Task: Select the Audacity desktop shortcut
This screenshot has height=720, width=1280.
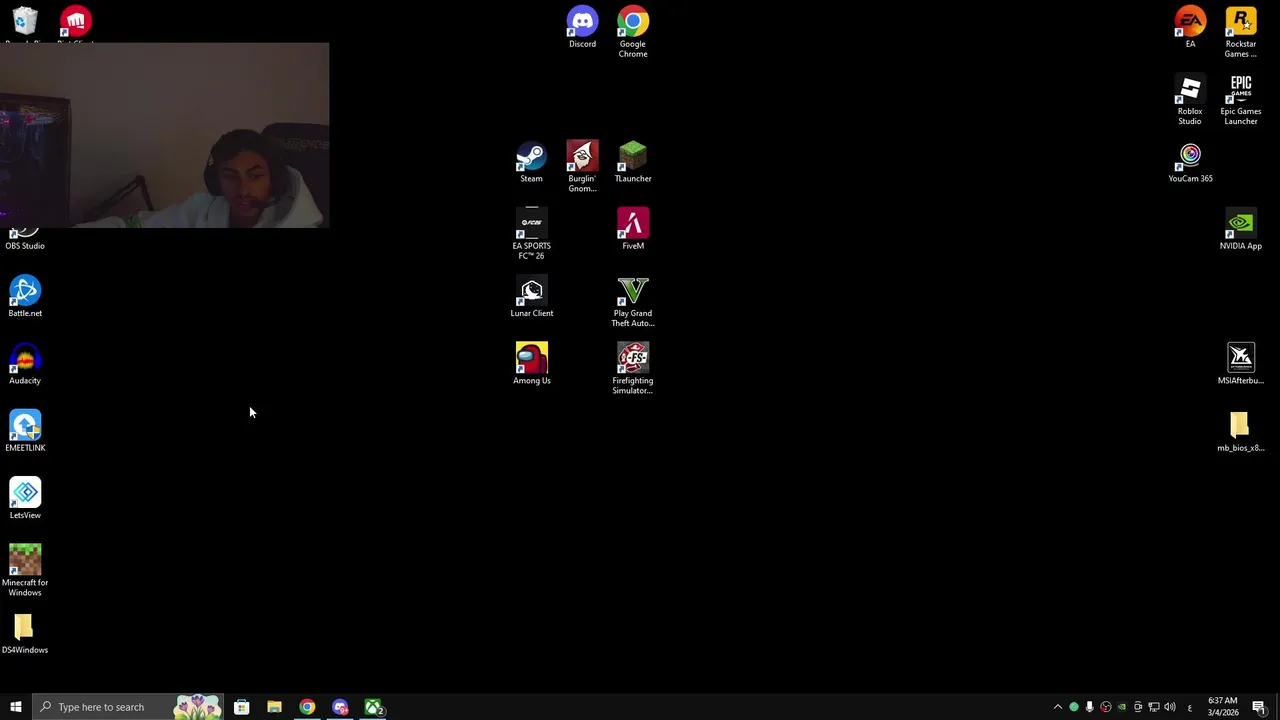Action: point(25,364)
